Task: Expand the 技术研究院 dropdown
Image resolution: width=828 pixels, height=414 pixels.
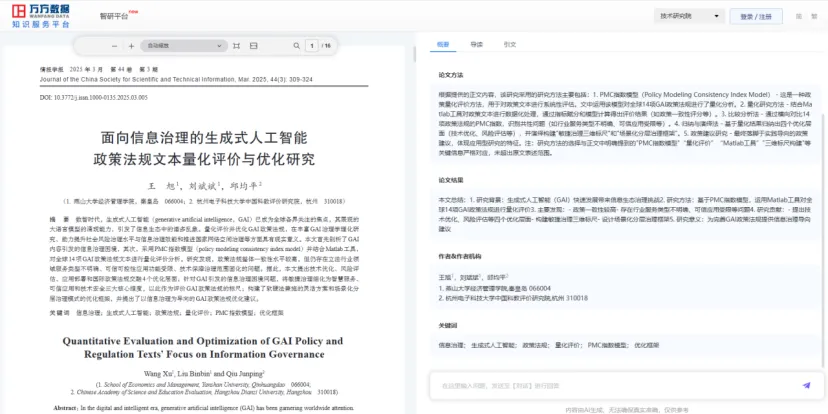Action: pyautogui.click(x=689, y=16)
